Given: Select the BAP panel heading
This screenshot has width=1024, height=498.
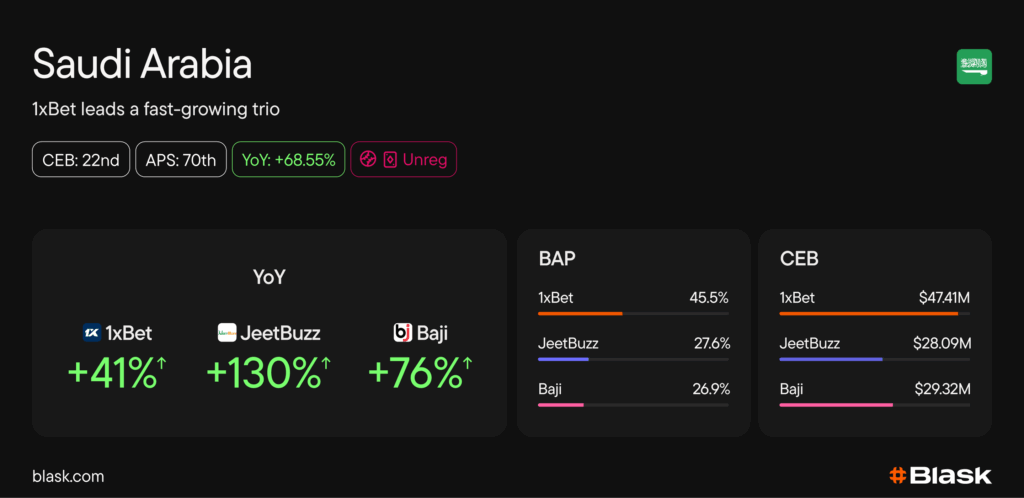Looking at the screenshot, I should (x=557, y=259).
